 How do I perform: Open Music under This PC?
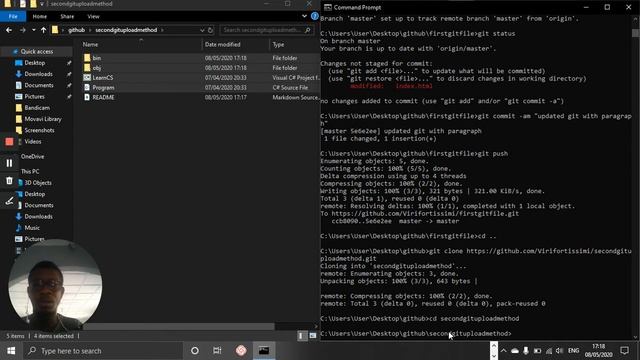click(x=32, y=228)
